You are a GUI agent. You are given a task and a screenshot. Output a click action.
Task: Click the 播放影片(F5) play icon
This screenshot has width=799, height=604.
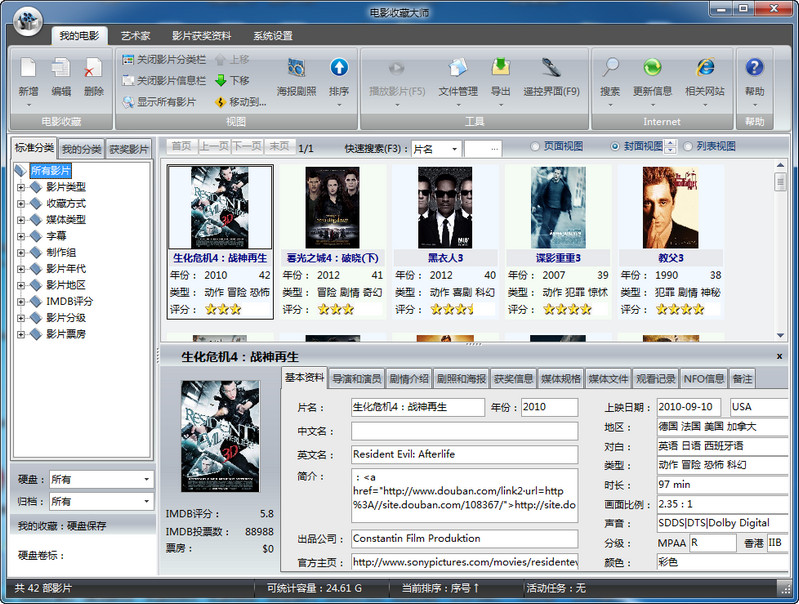(x=397, y=68)
